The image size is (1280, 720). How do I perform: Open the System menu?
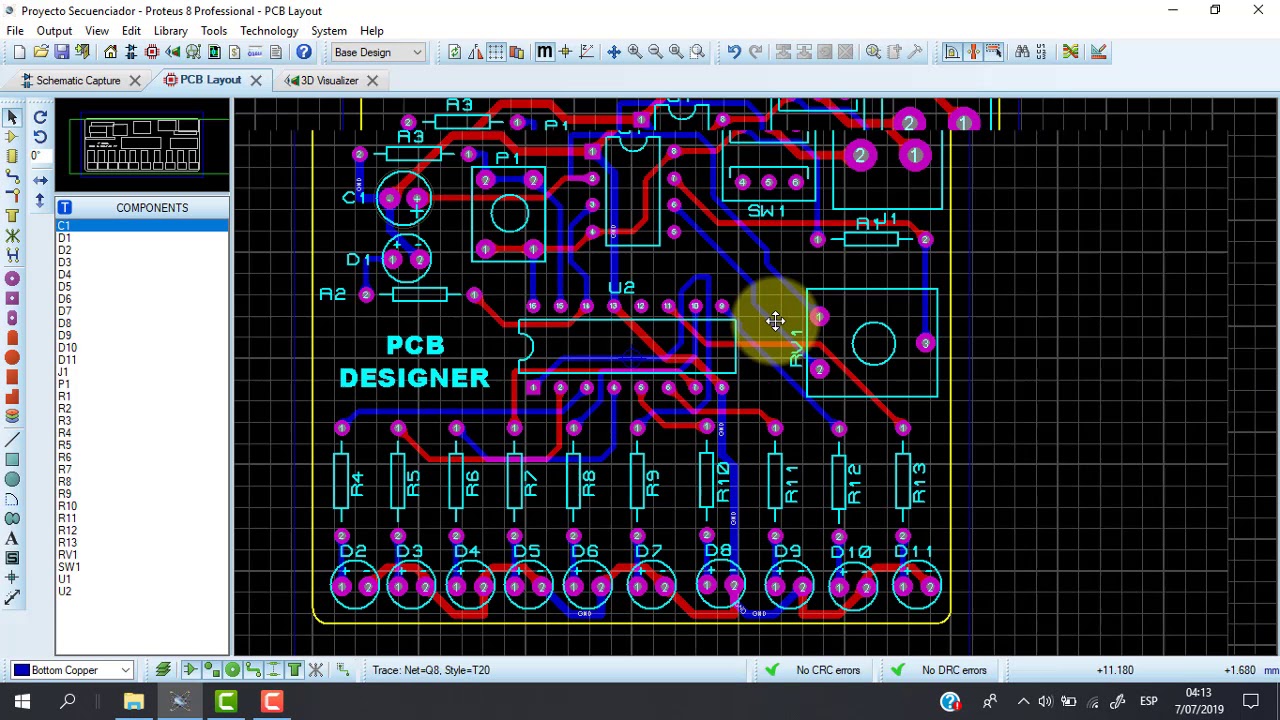coord(329,31)
